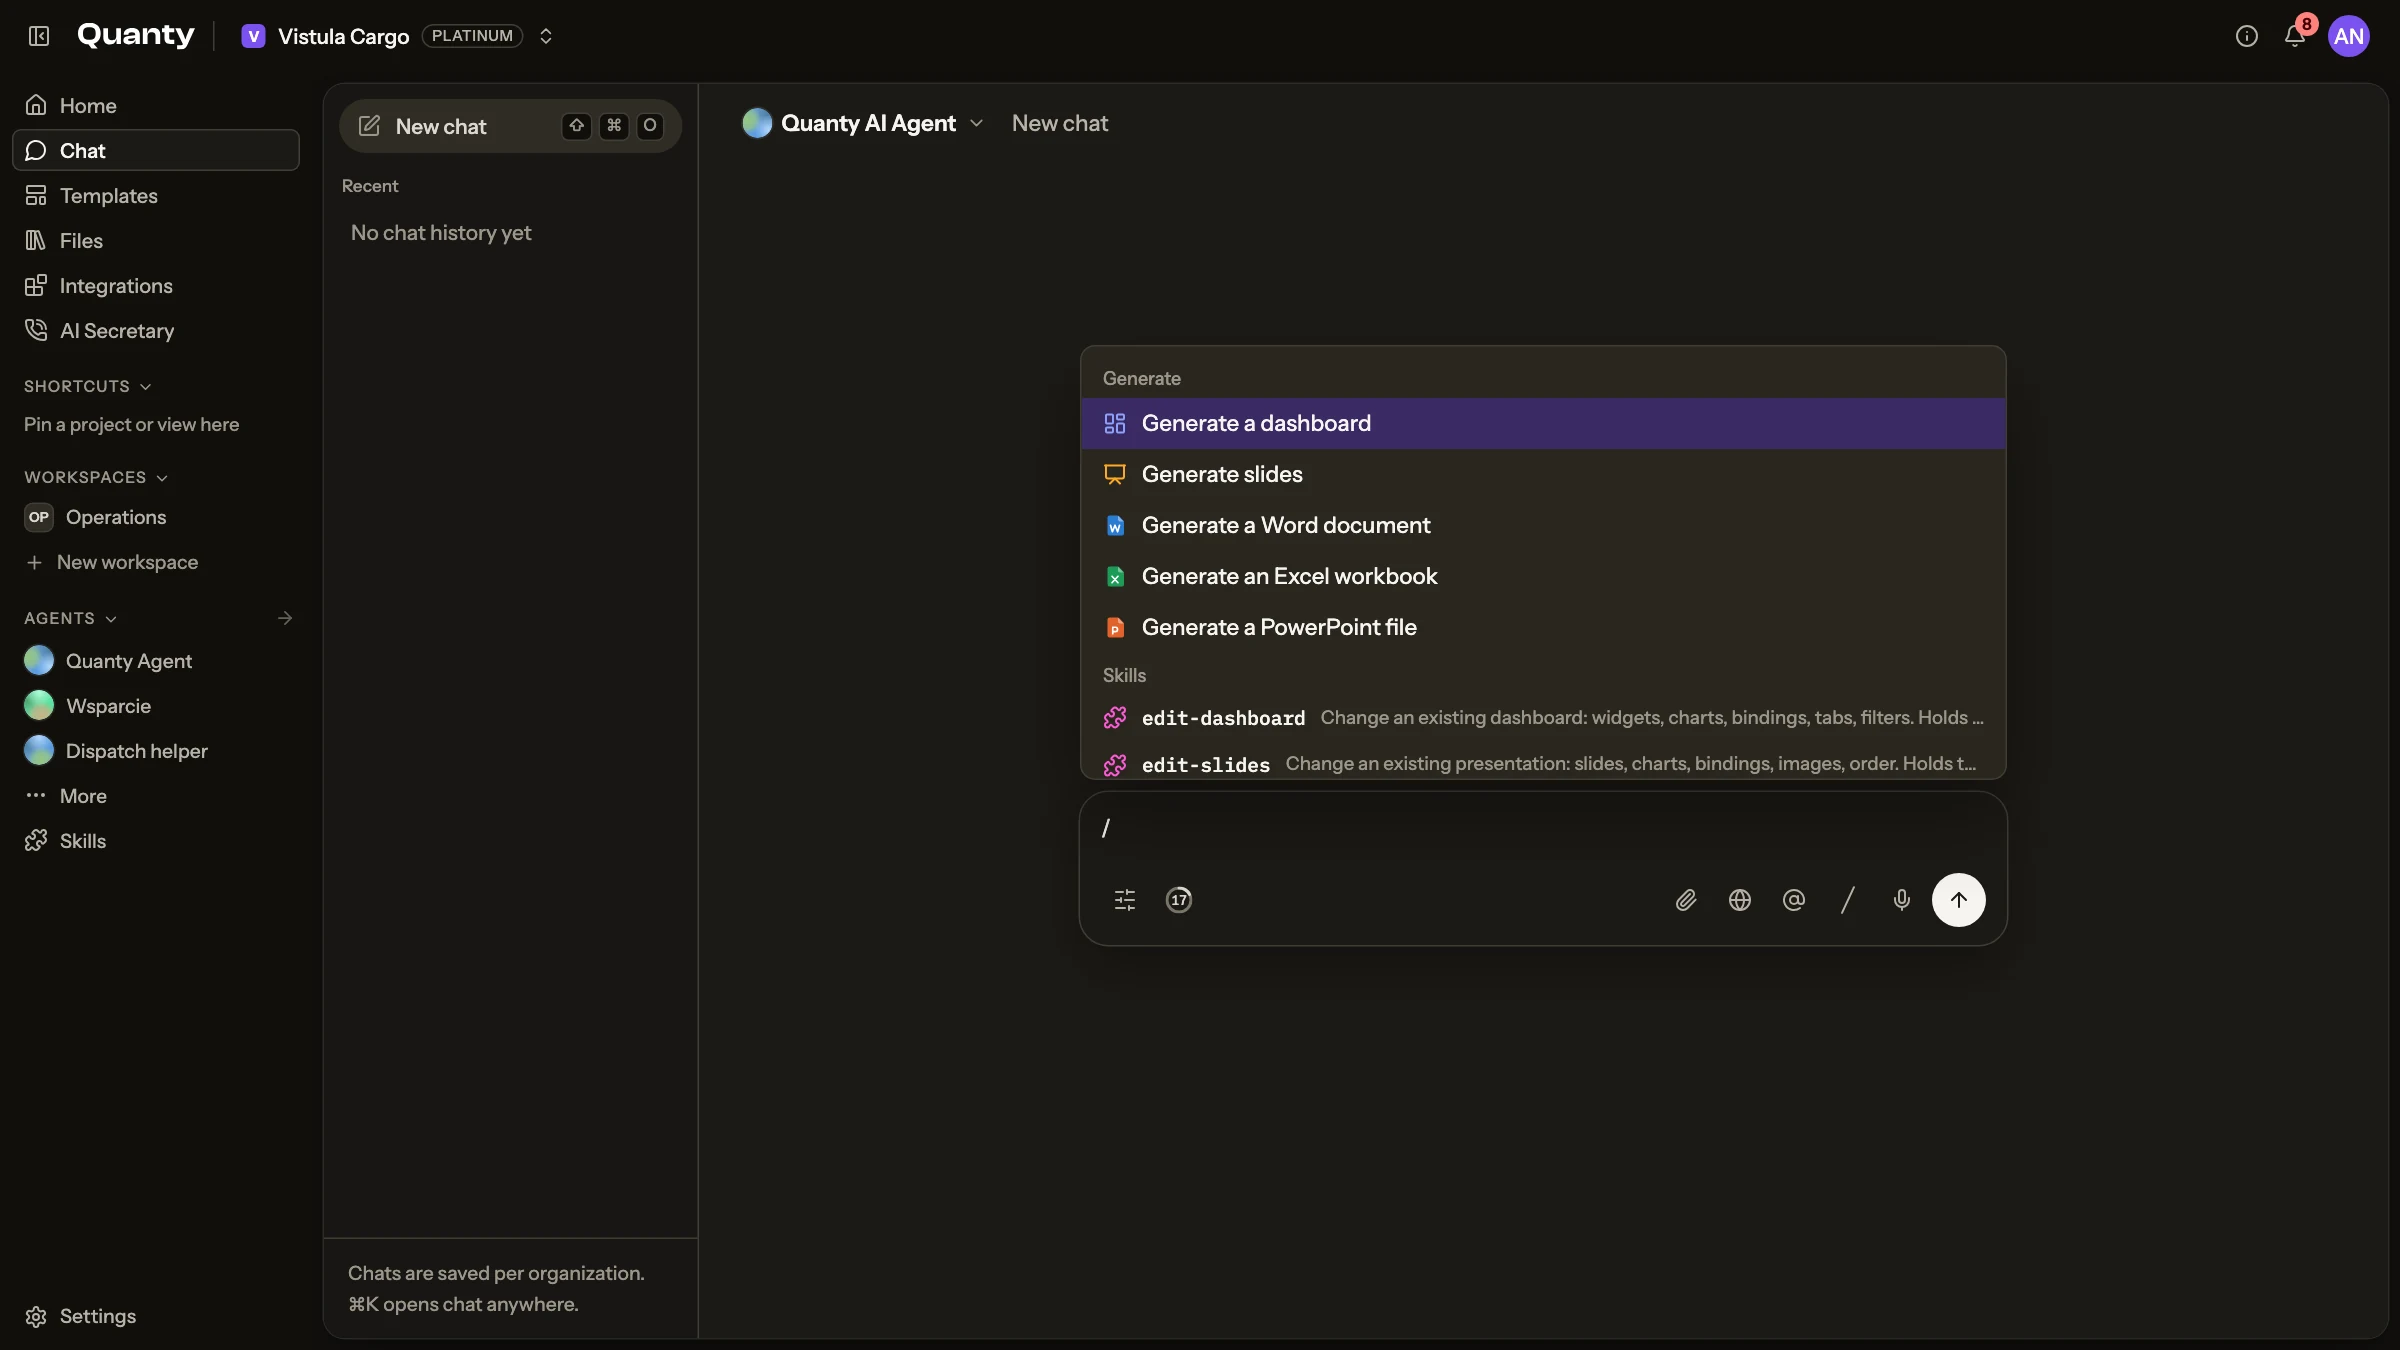Toggle web search globe icon
Viewport: 2400px width, 1350px height.
1740,900
